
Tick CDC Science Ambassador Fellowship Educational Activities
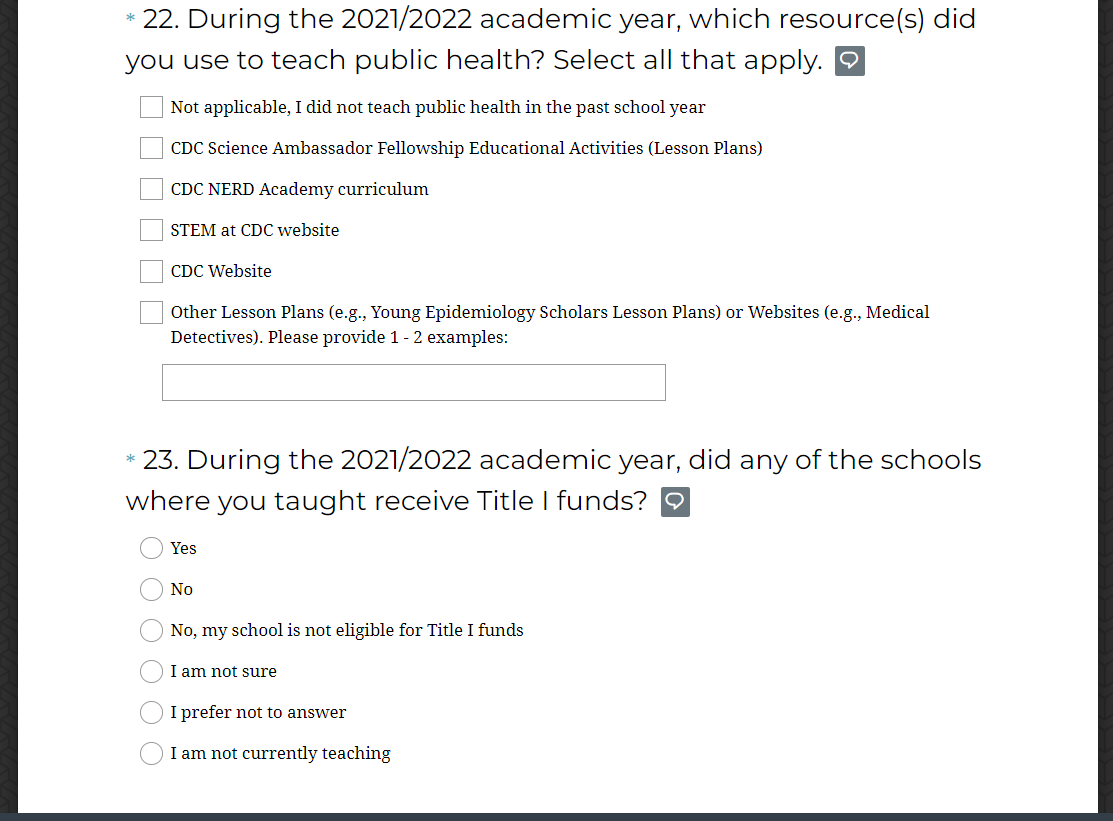pyautogui.click(x=151, y=148)
